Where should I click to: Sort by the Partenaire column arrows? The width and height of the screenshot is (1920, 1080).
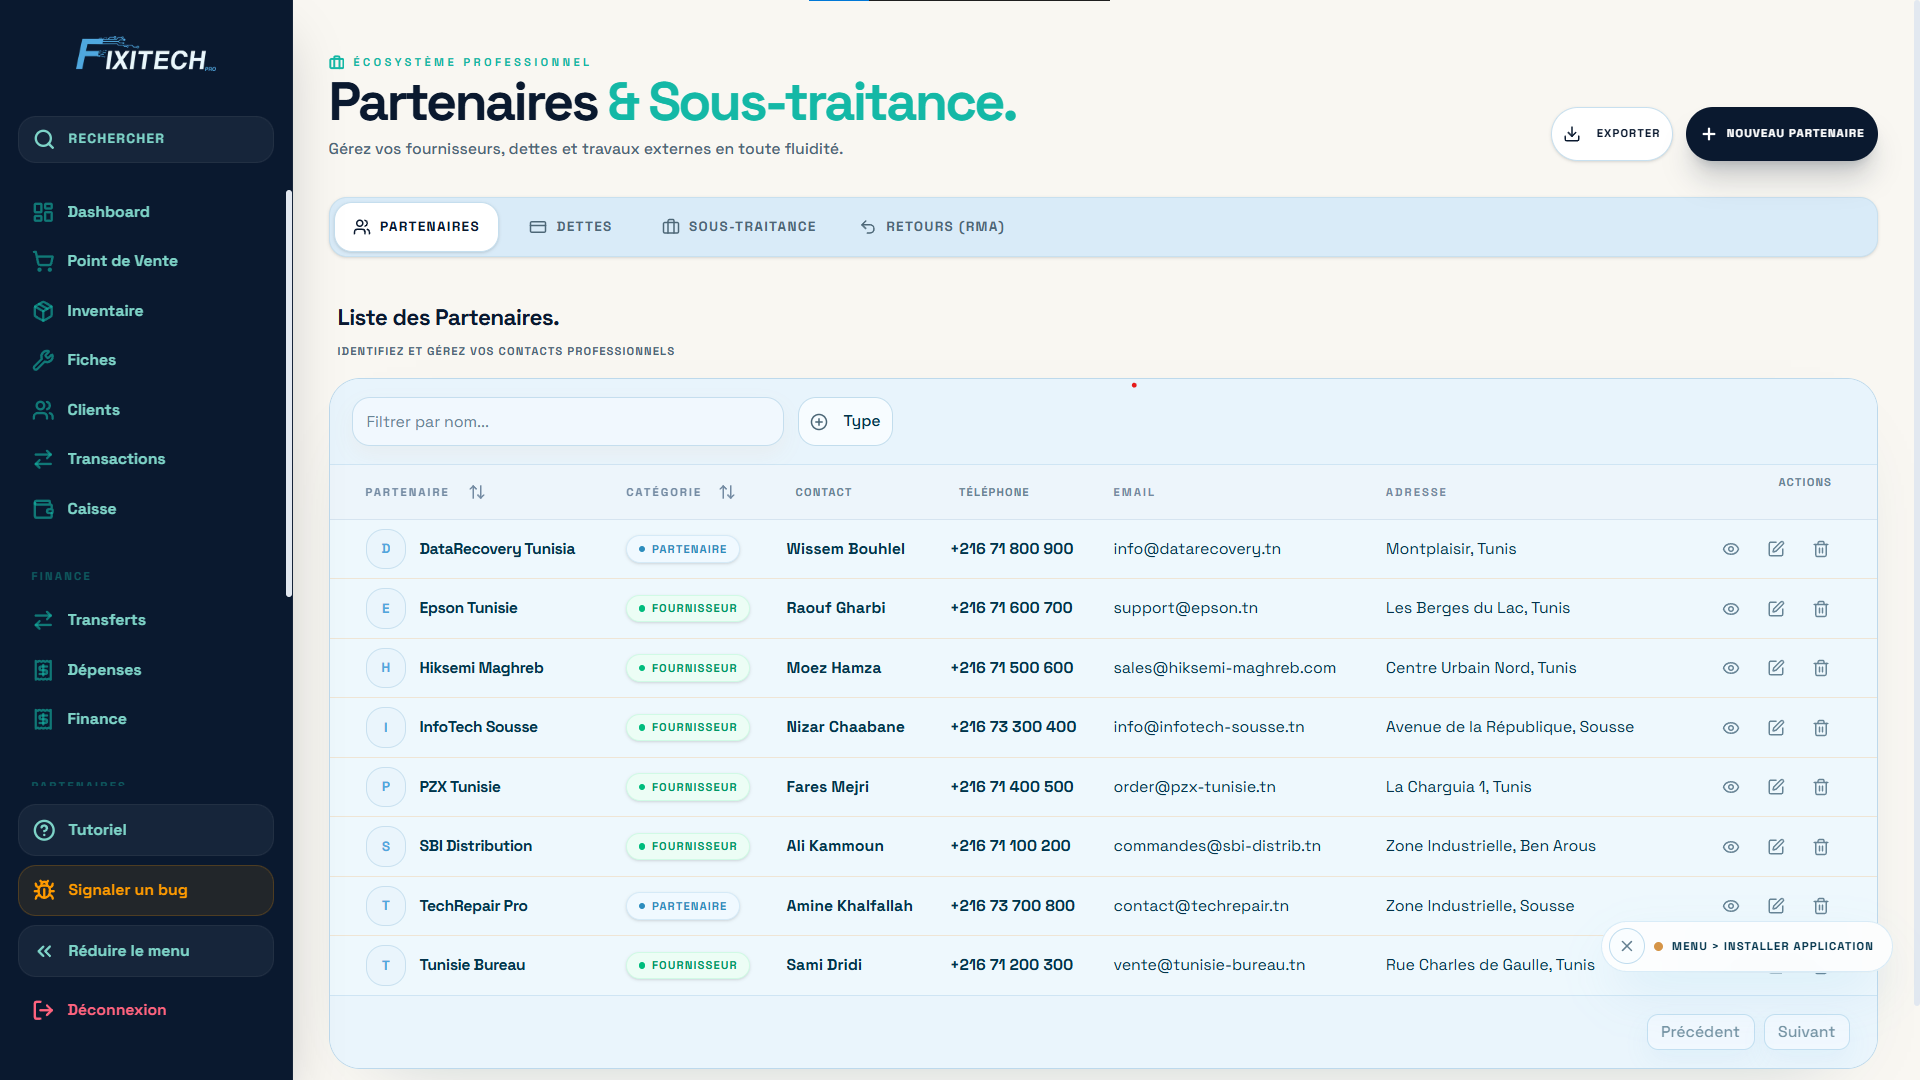(x=477, y=492)
